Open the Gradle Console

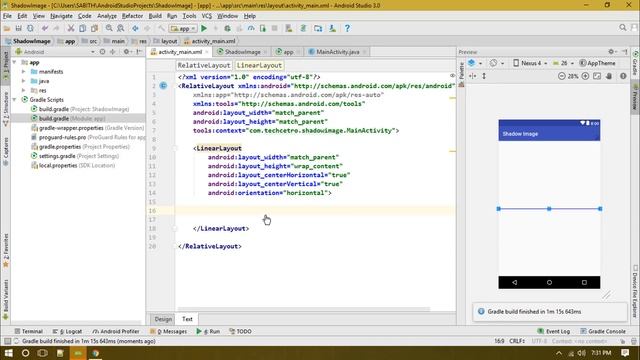tap(603, 331)
